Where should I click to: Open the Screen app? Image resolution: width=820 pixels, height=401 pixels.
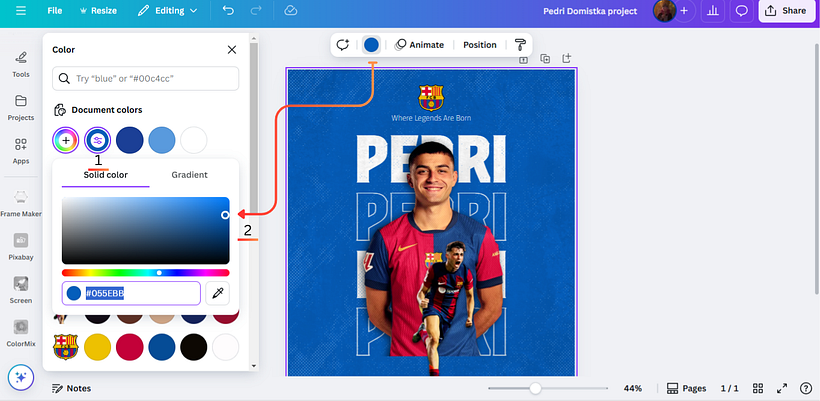pos(21,290)
